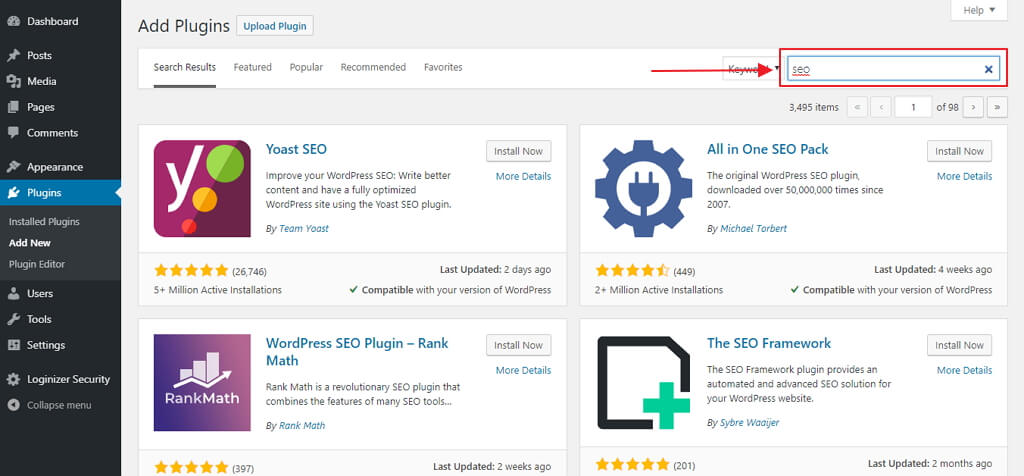
Task: Click the Yoast SEO plugin logo
Action: [x=202, y=189]
